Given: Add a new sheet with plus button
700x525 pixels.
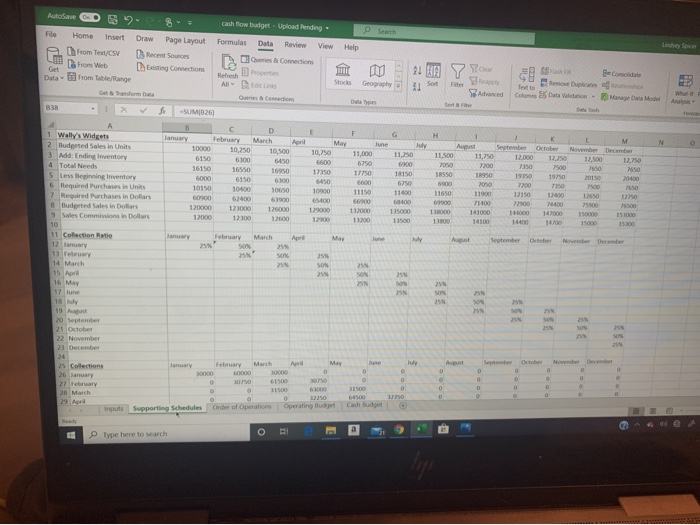Looking at the screenshot, I should coord(403,405).
